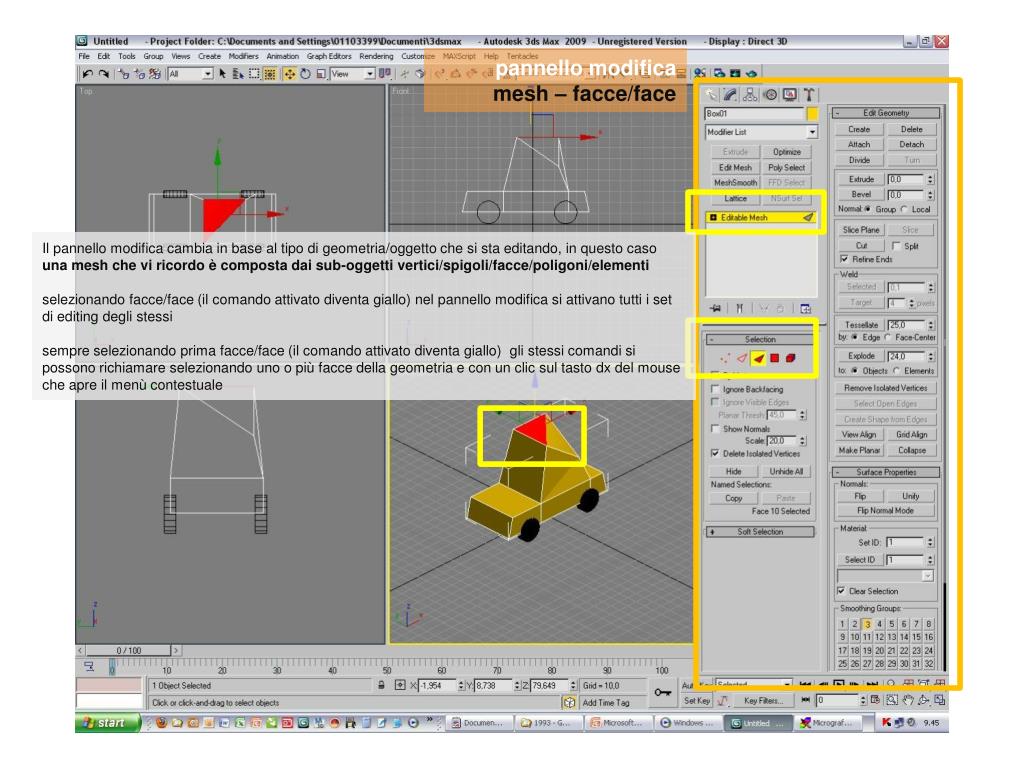This screenshot has height=768, width=1024.
Task: Click the selection lock padlock icon
Action: tap(381, 685)
